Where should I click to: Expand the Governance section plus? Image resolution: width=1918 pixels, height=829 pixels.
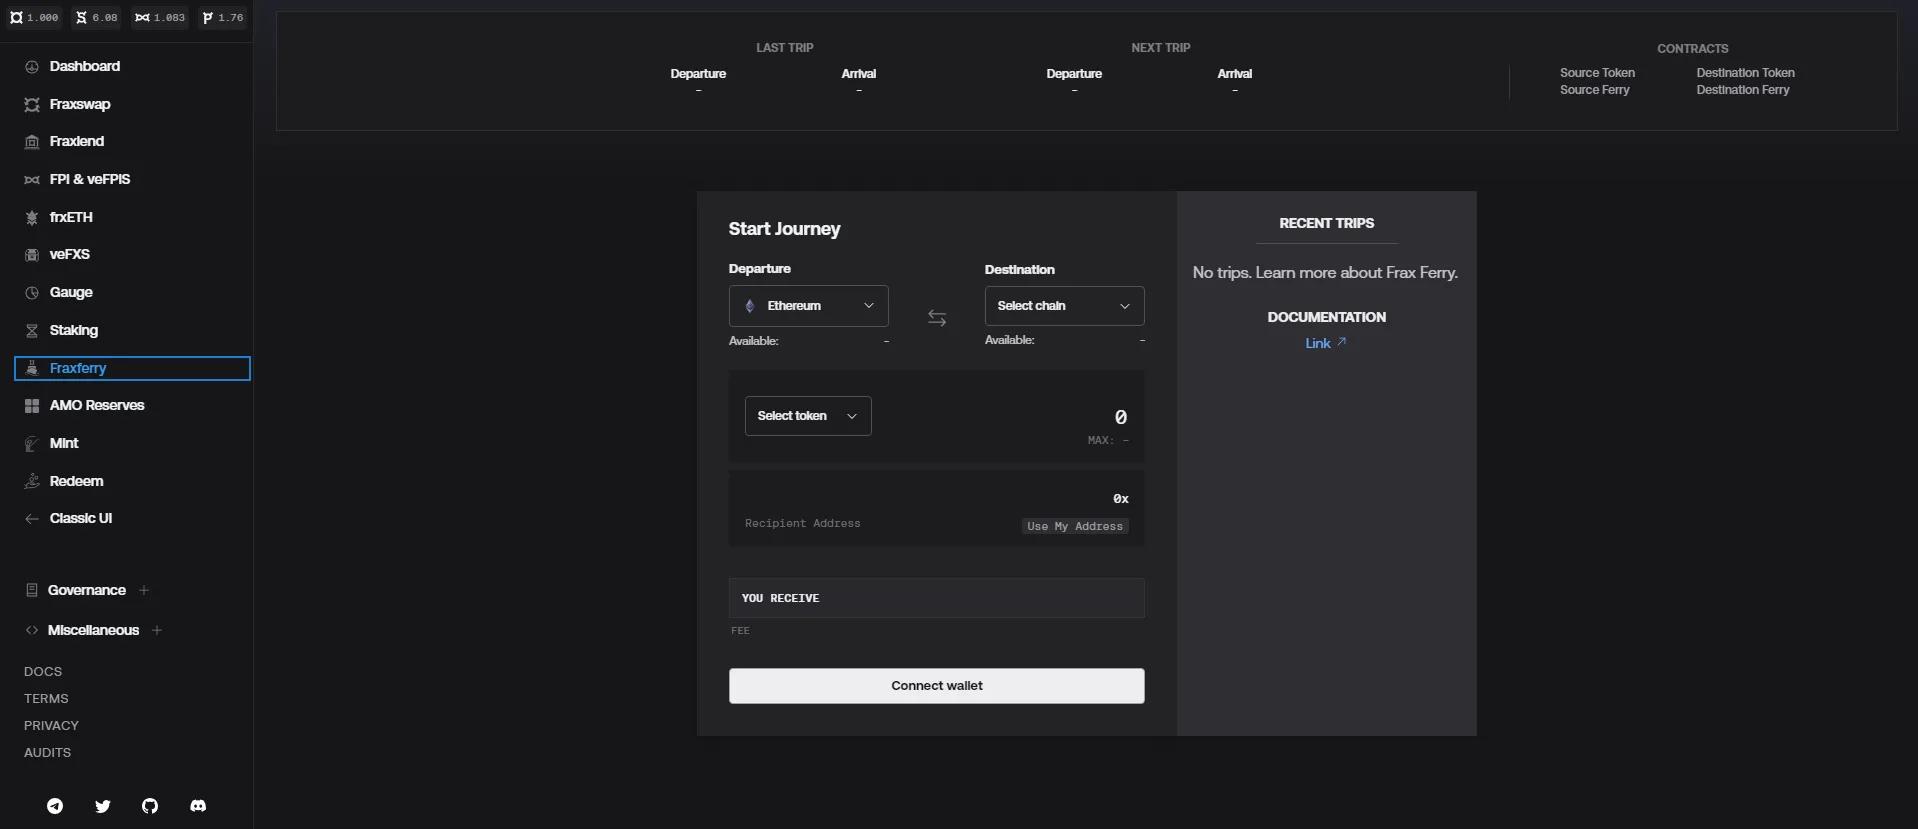tap(144, 591)
